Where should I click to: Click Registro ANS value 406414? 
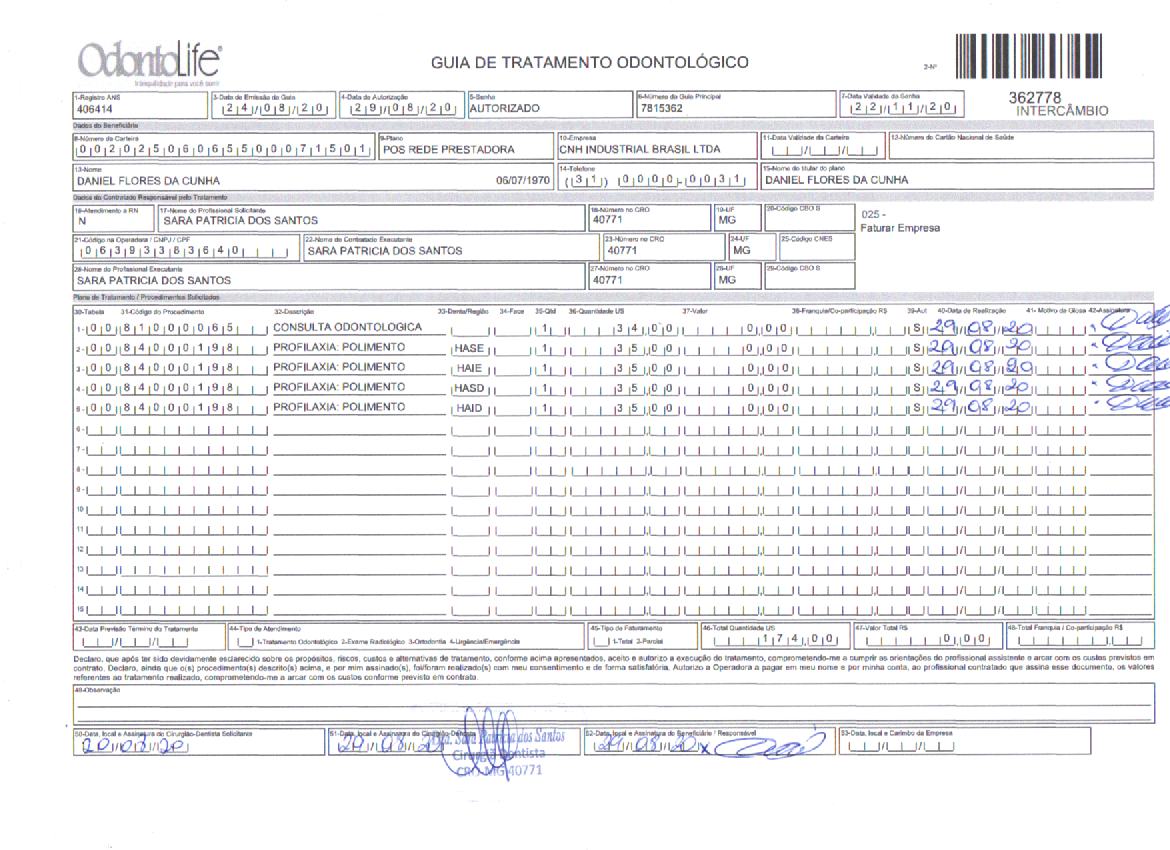[x=95, y=109]
